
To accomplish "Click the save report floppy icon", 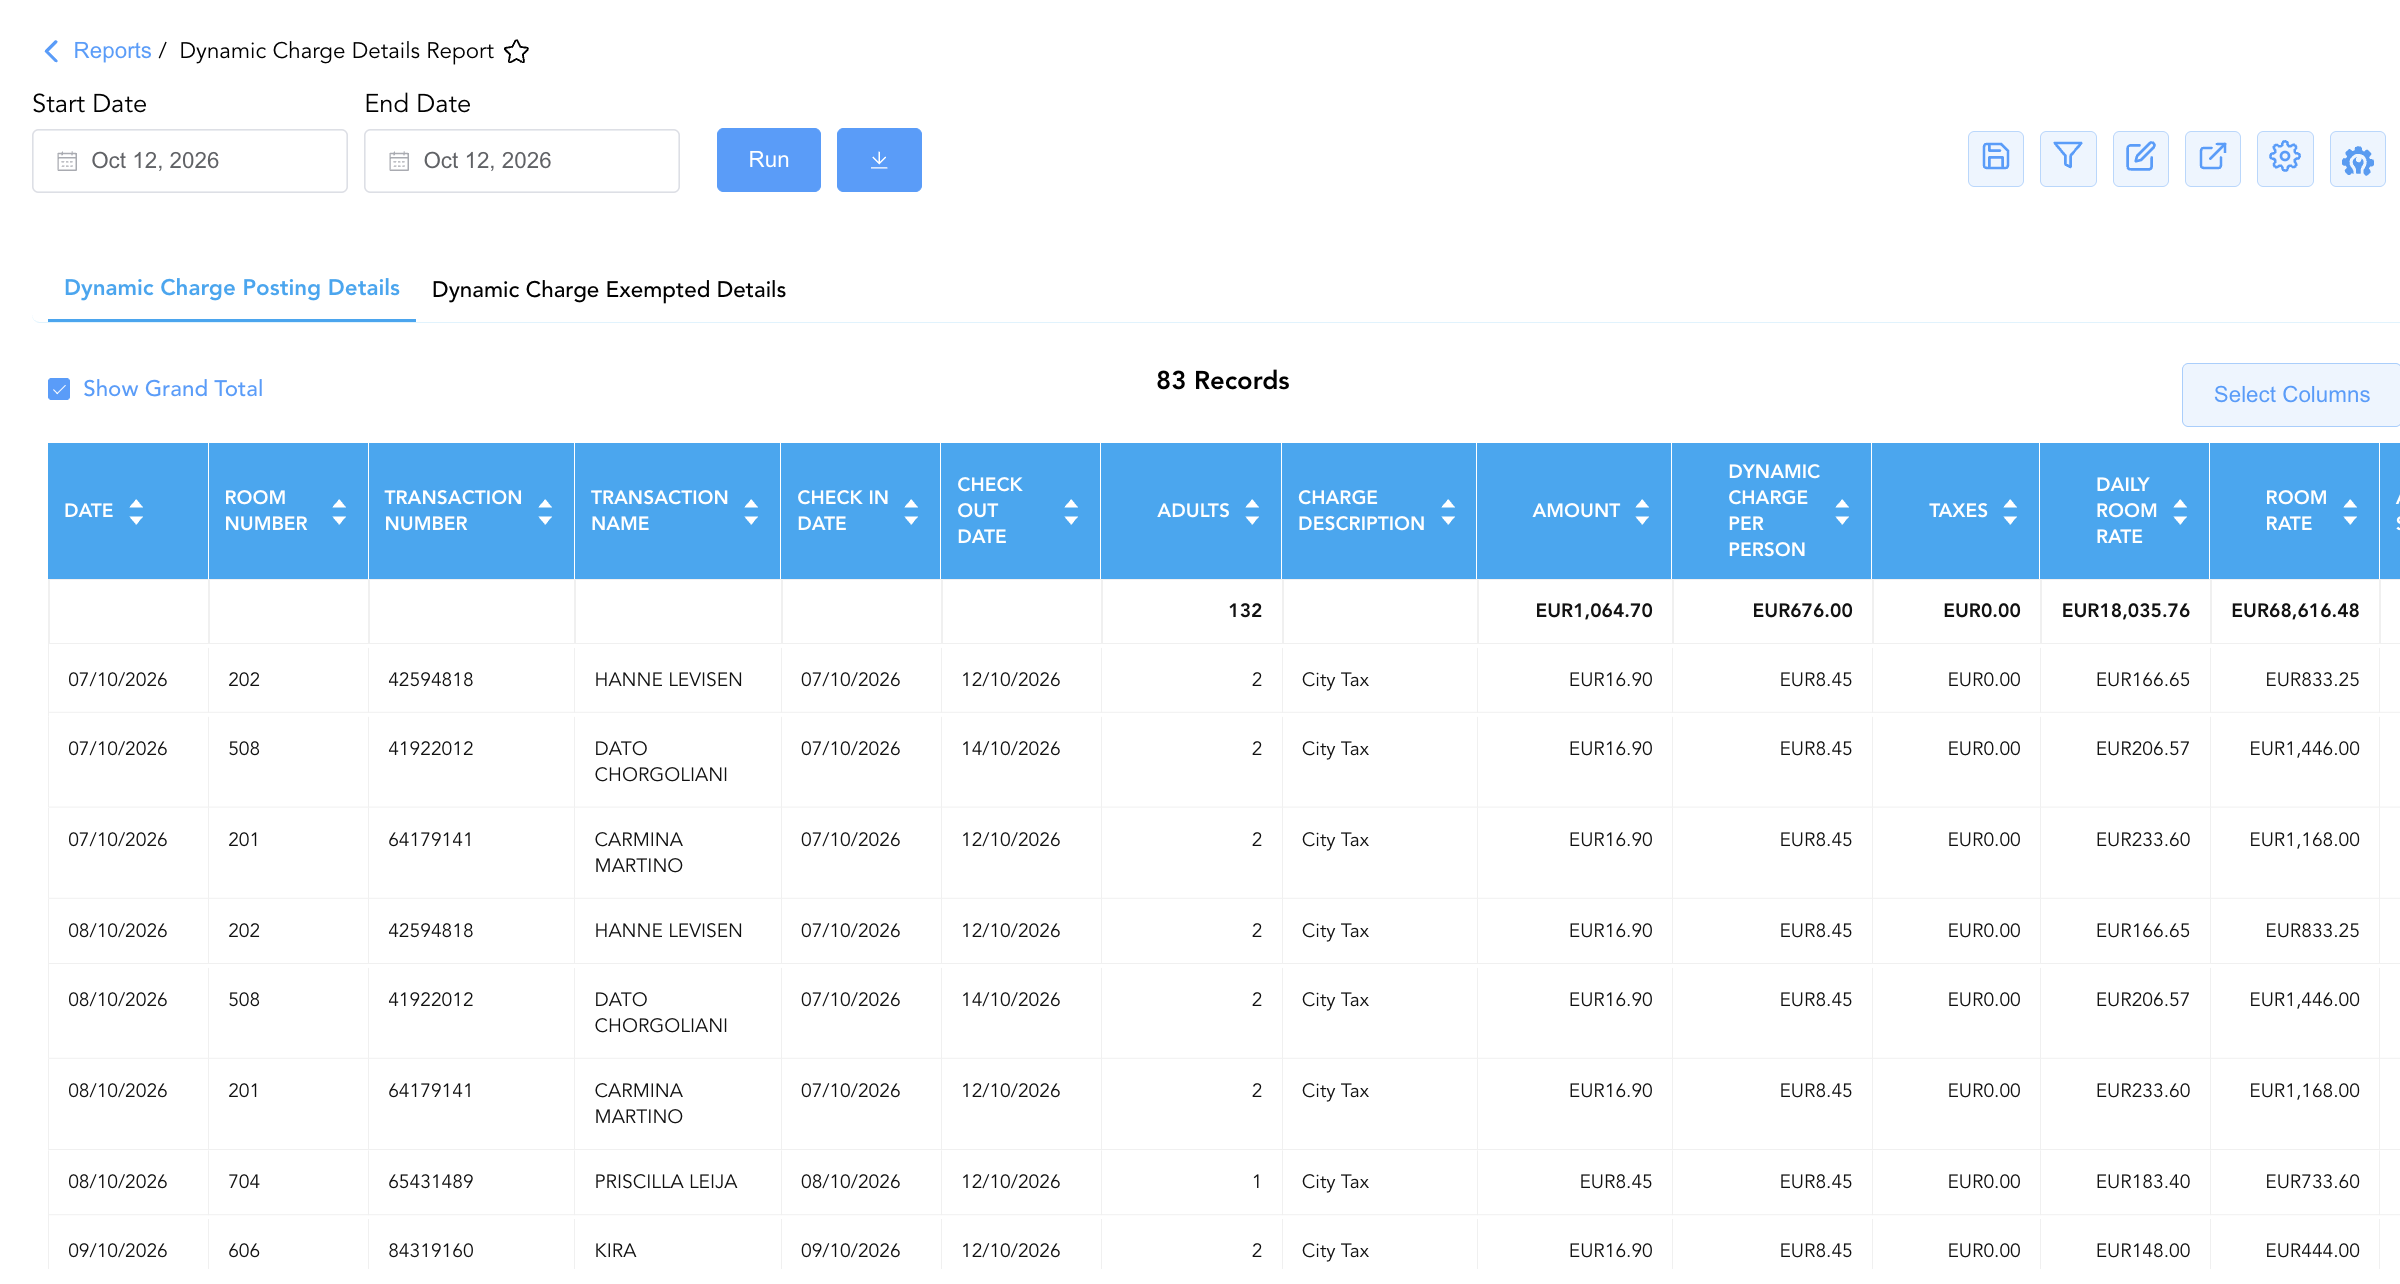I will pyautogui.click(x=1995, y=158).
